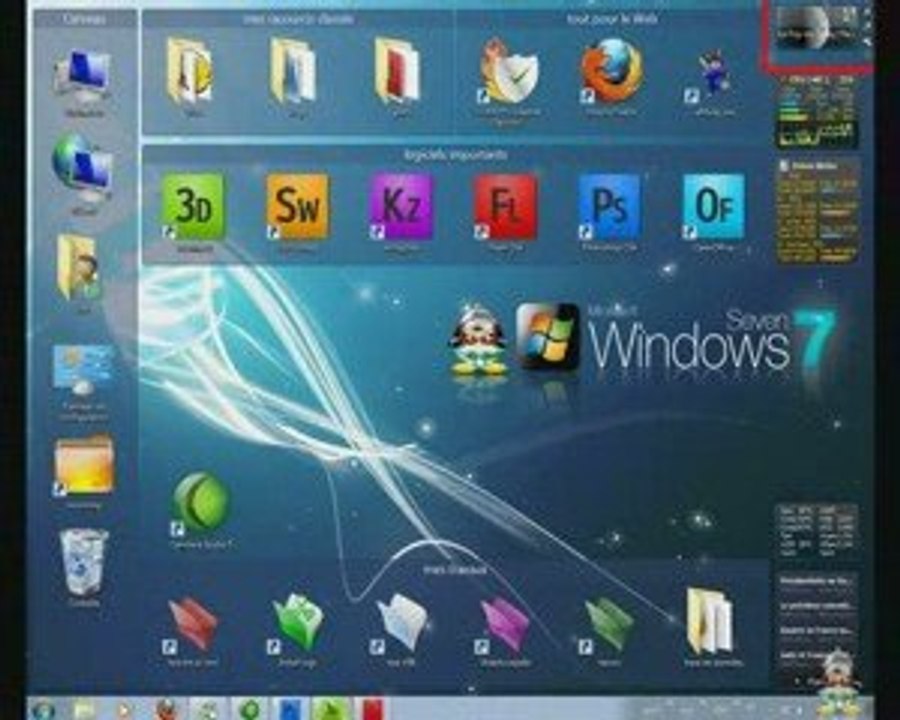Open the Recycle Bin
This screenshot has width=900, height=720.
click(x=84, y=562)
